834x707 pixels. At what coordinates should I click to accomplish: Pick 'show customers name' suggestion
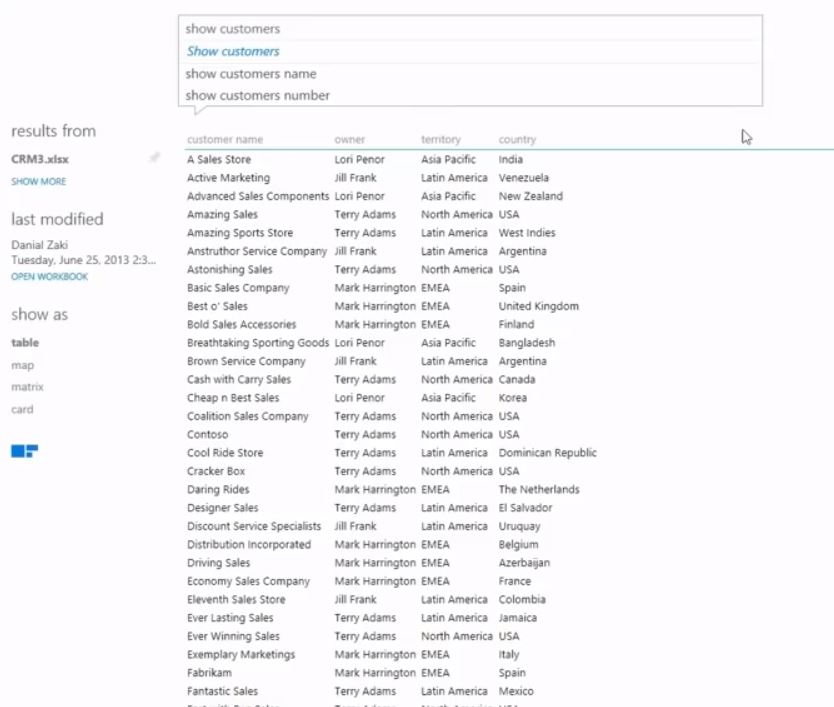pos(250,74)
